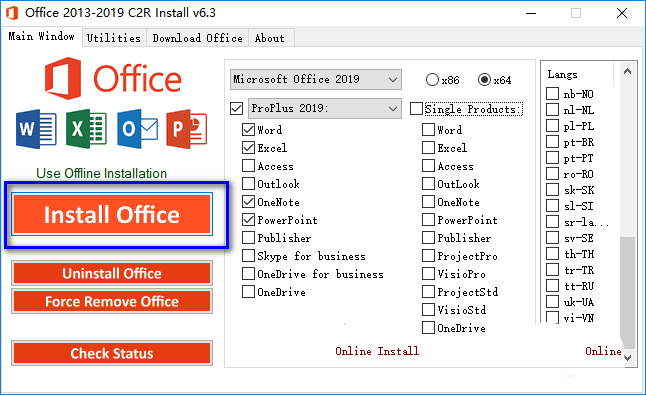Open the Download Office tab

(197, 38)
